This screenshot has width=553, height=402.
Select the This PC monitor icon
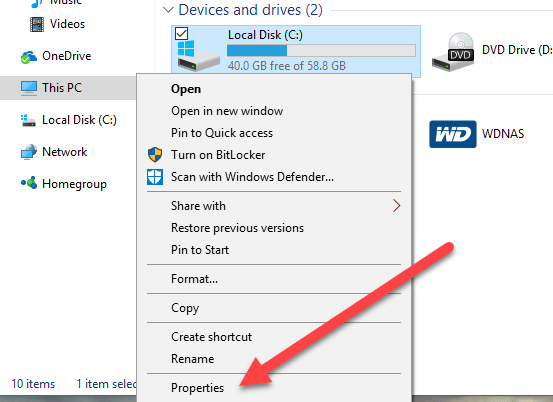(x=29, y=88)
